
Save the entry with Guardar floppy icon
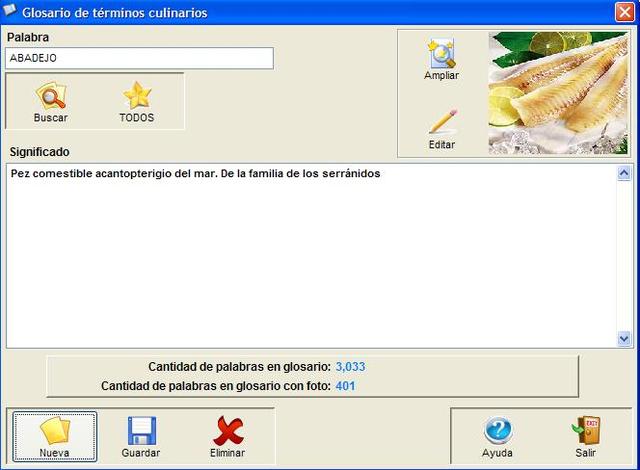click(x=141, y=430)
